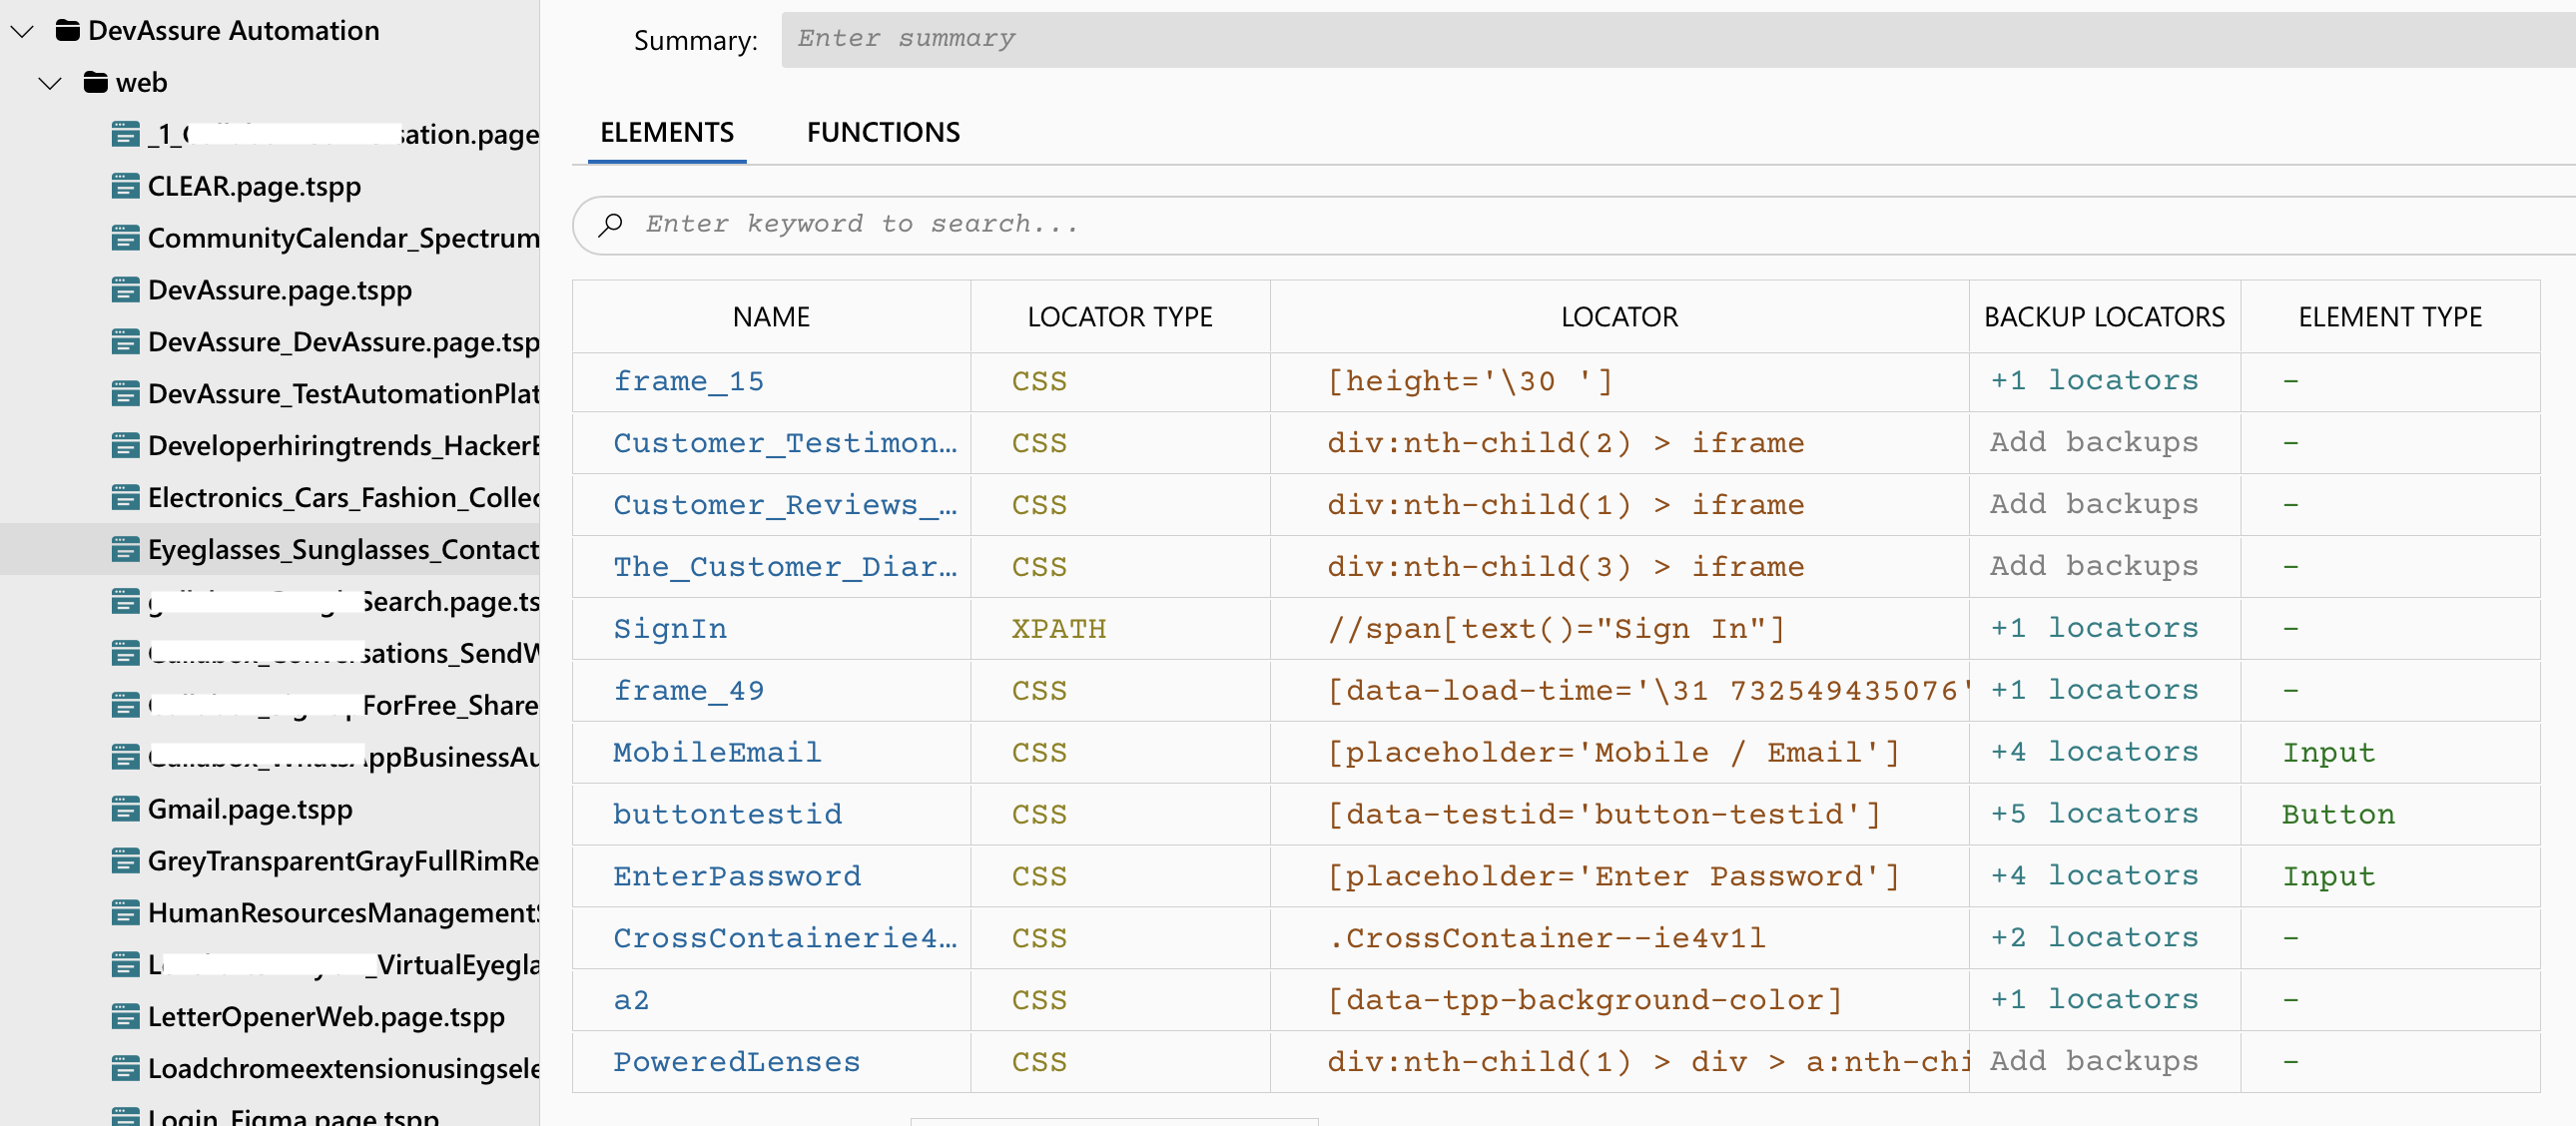Collapse the web folder
The image size is (2576, 1126).
(x=49, y=82)
